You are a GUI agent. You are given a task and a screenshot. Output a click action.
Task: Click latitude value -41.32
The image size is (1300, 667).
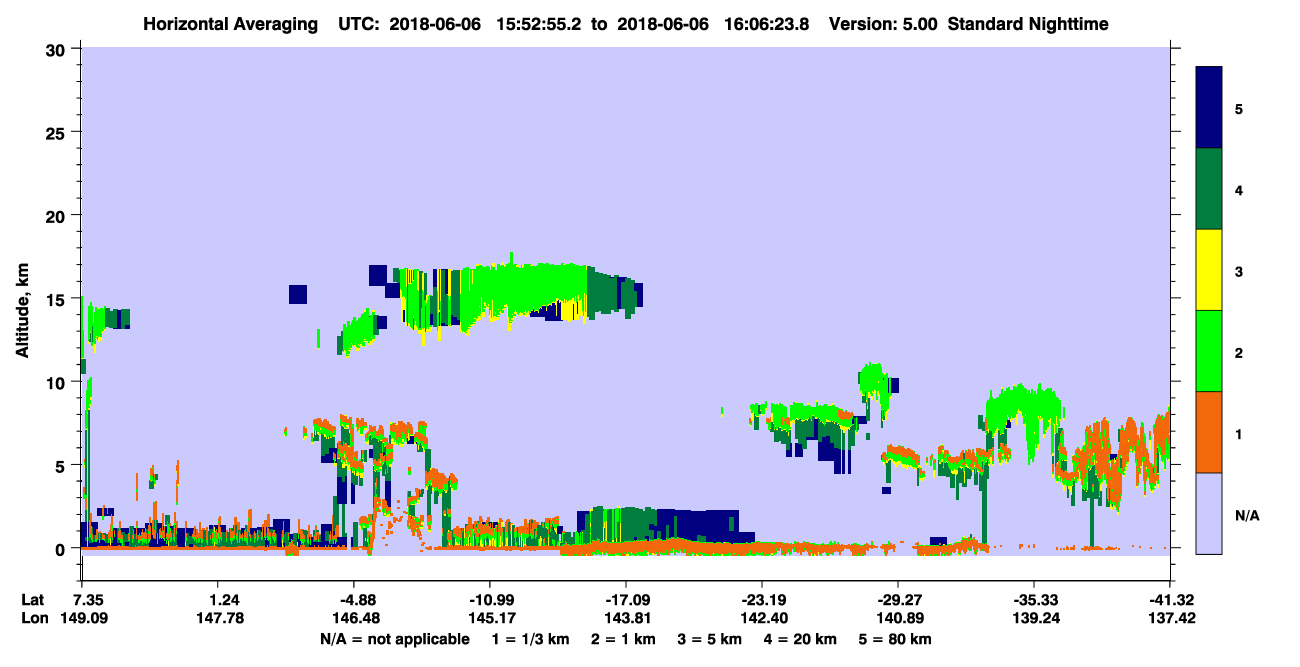point(1170,600)
